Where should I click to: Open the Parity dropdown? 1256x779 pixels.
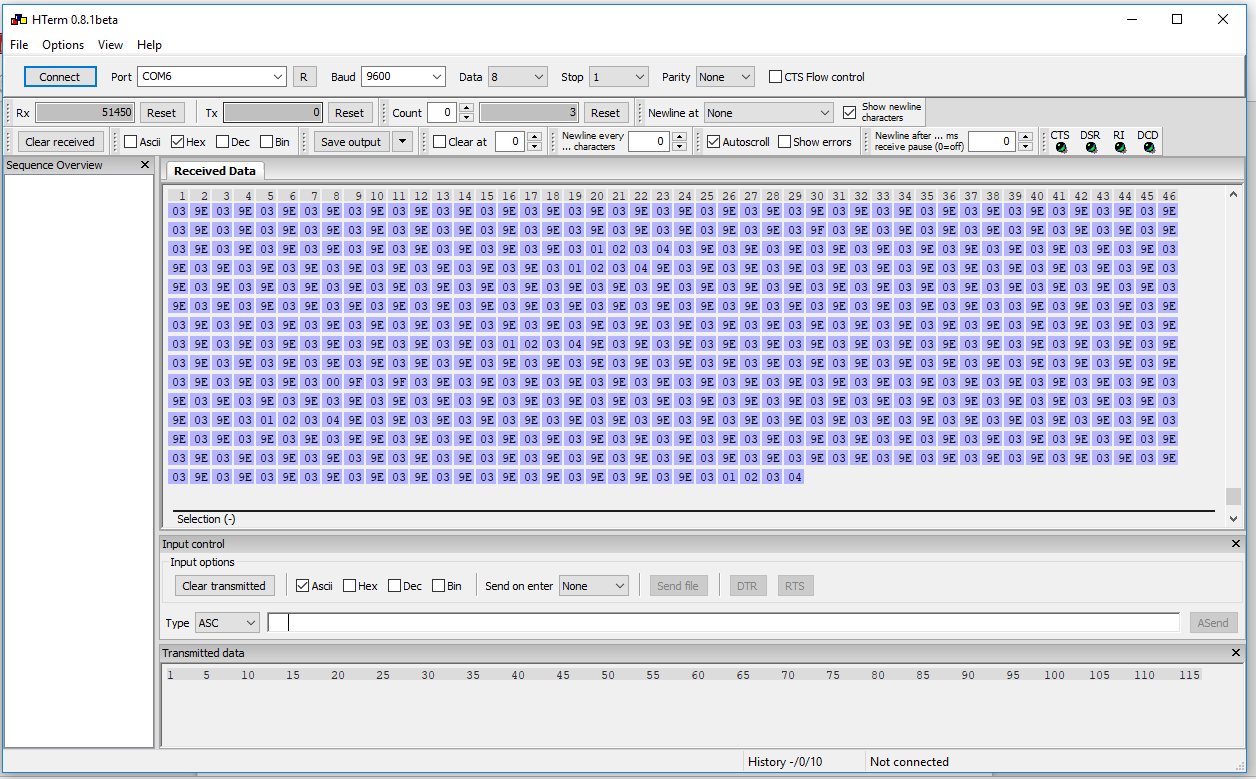[x=725, y=77]
